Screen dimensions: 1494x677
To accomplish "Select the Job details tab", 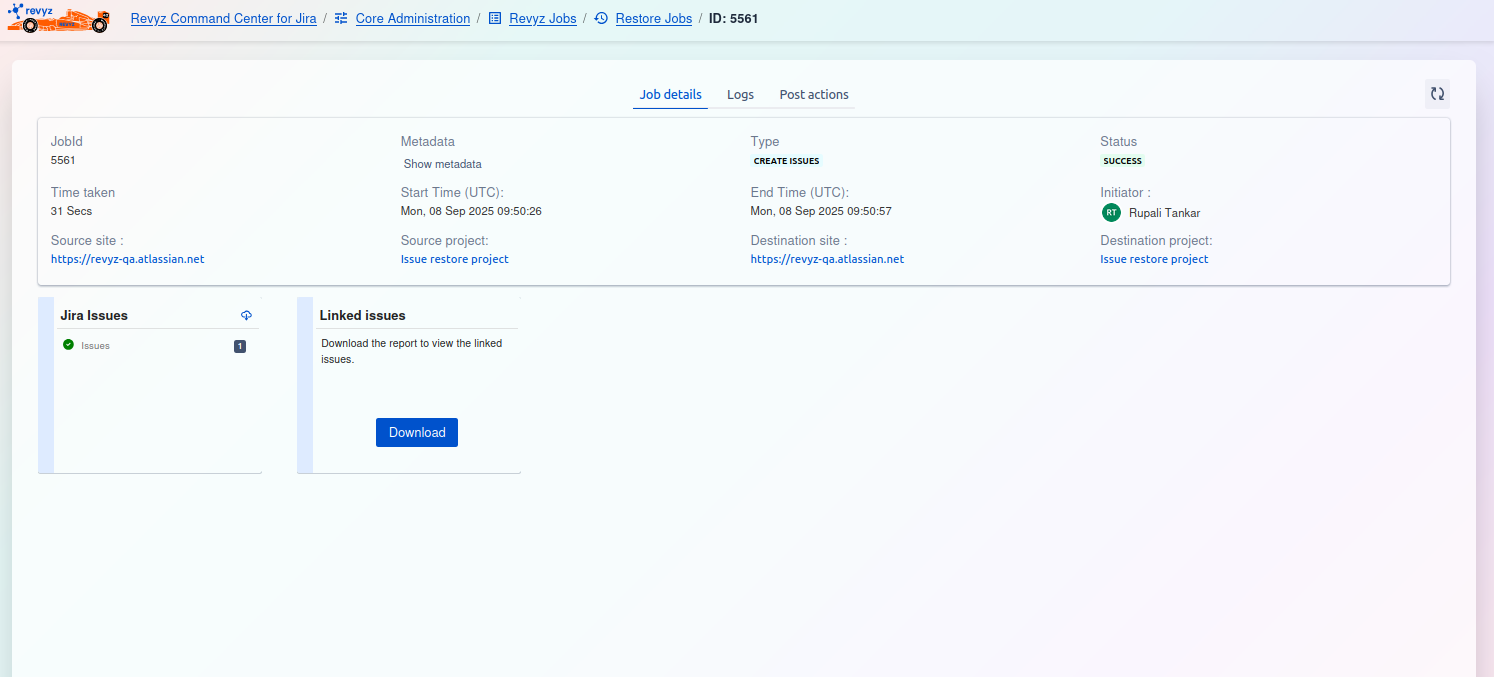I will pos(670,95).
